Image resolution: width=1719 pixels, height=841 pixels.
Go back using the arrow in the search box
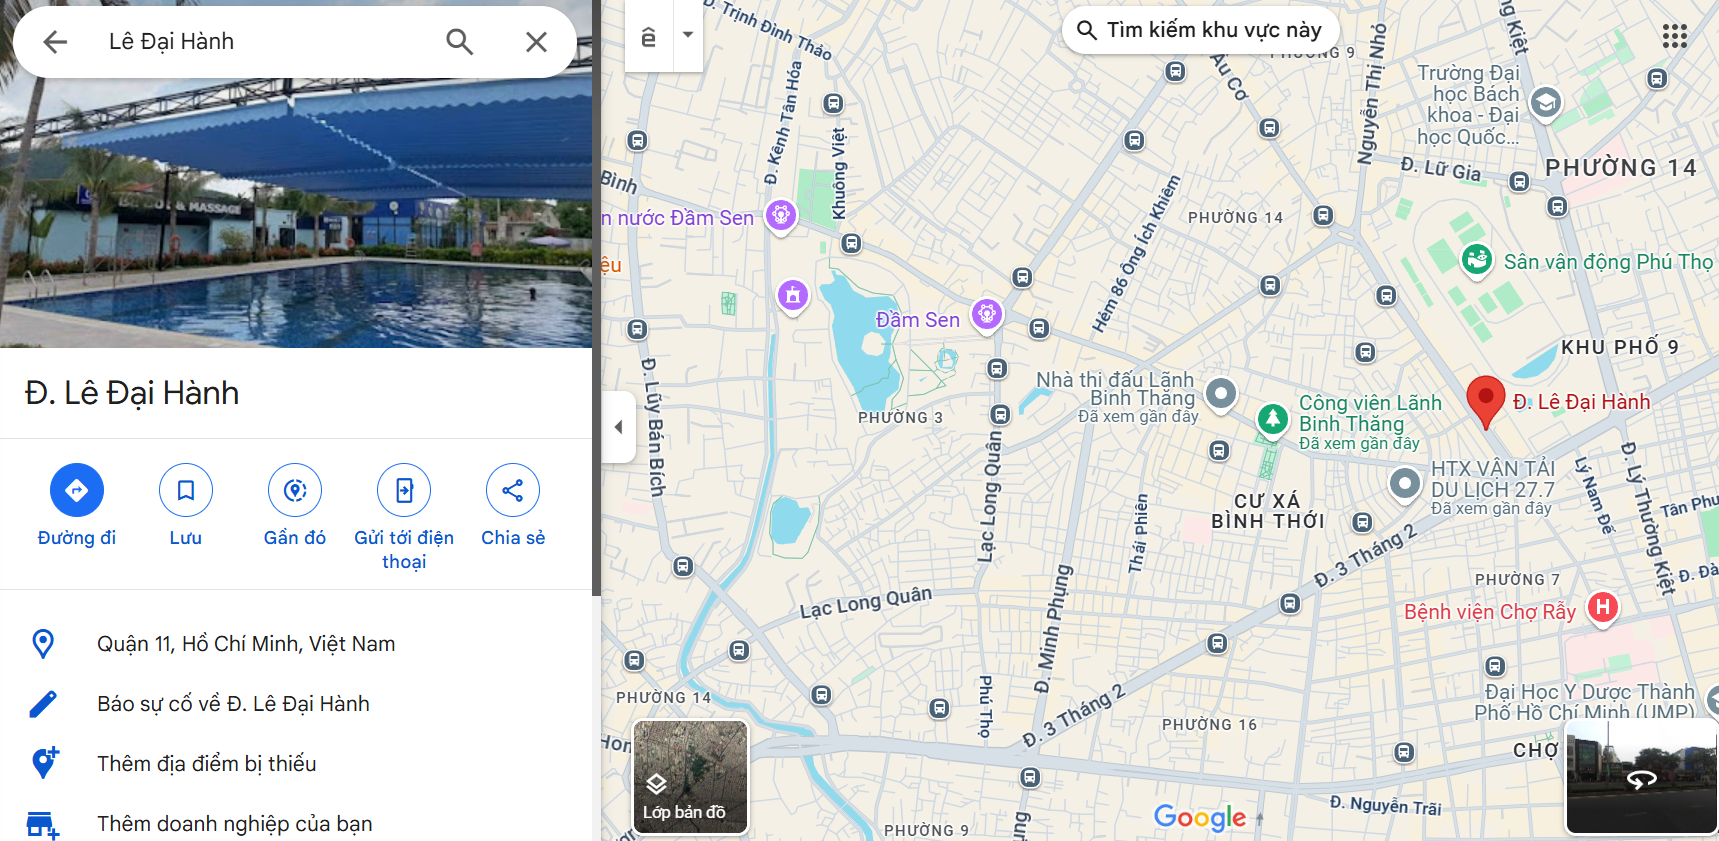(x=55, y=41)
